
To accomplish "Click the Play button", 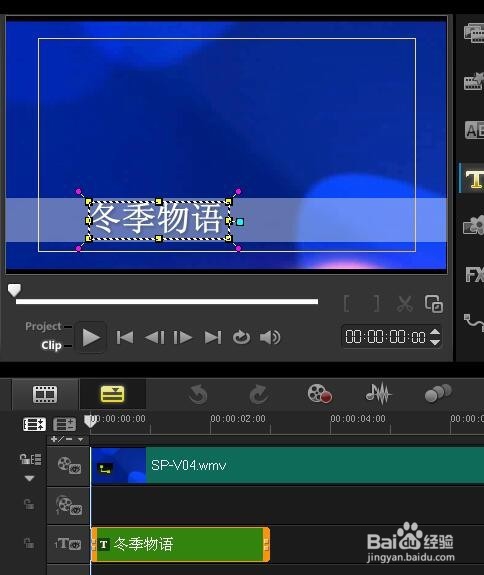I will point(91,337).
